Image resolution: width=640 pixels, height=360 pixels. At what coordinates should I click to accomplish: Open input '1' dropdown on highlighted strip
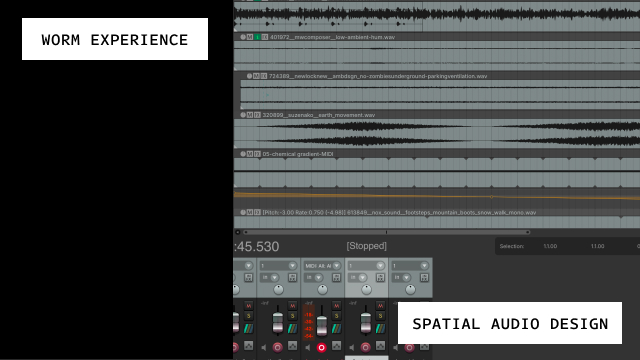coord(366,266)
